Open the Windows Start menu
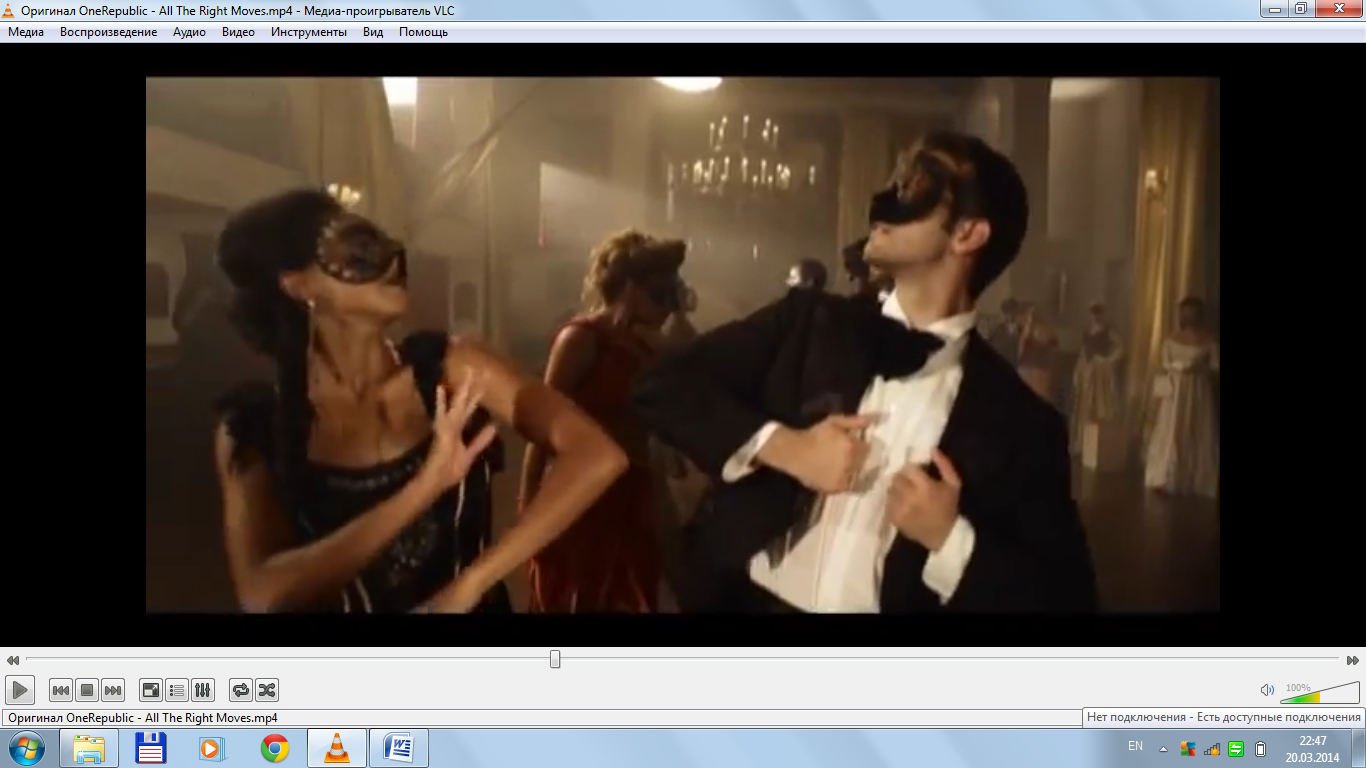1366x768 pixels. (26, 748)
